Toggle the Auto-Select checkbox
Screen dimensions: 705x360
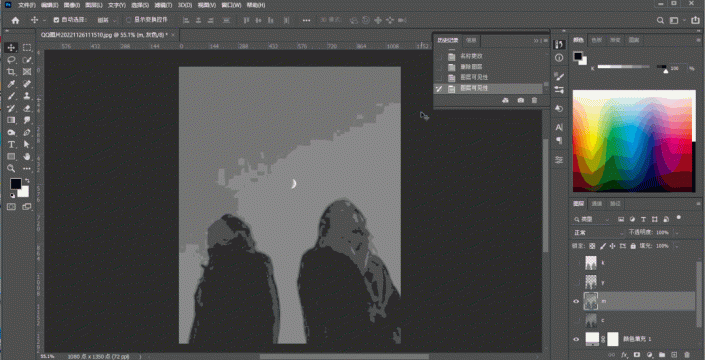click(x=56, y=20)
